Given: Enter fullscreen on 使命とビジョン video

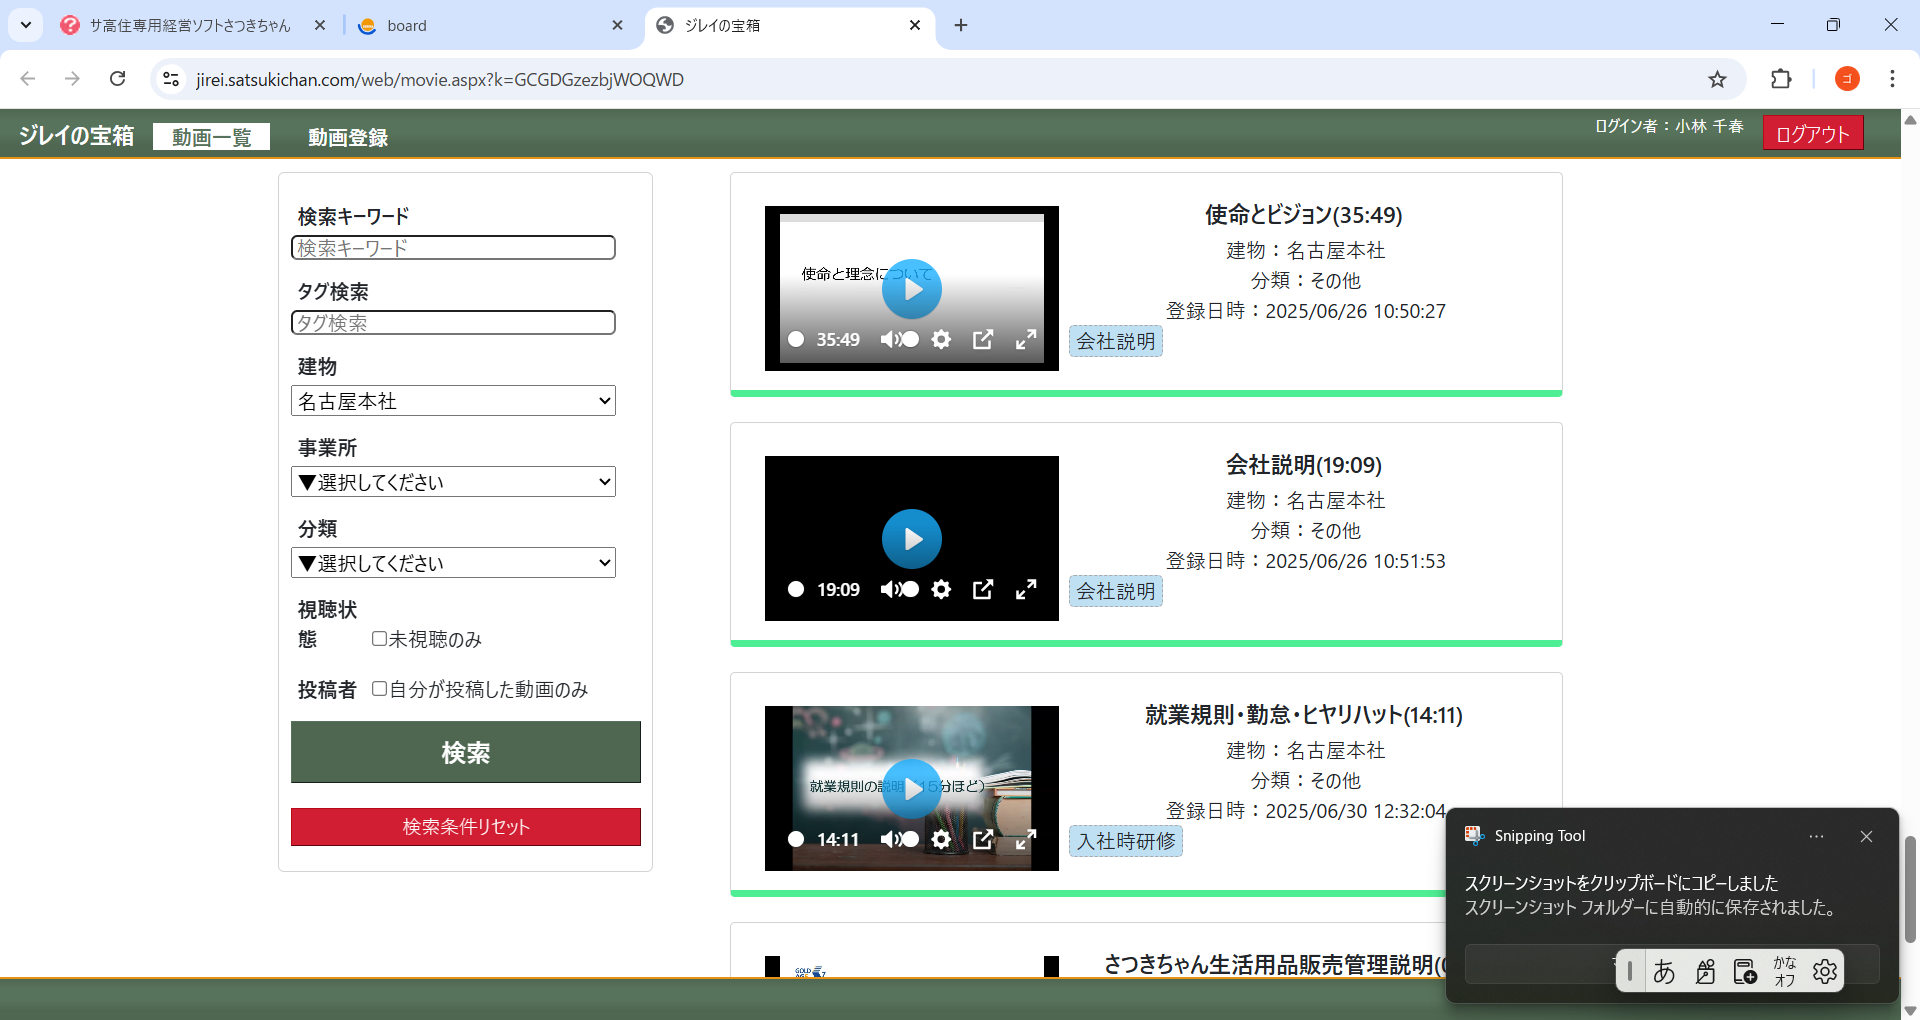Looking at the screenshot, I should 1026,340.
